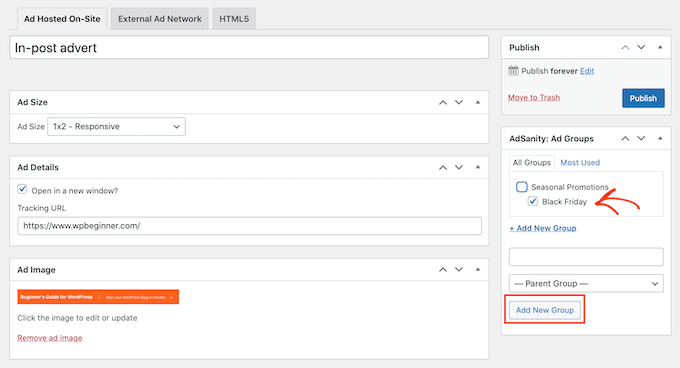
Task: Move the AdSanity Ad Groups panel up
Action: [625, 139]
